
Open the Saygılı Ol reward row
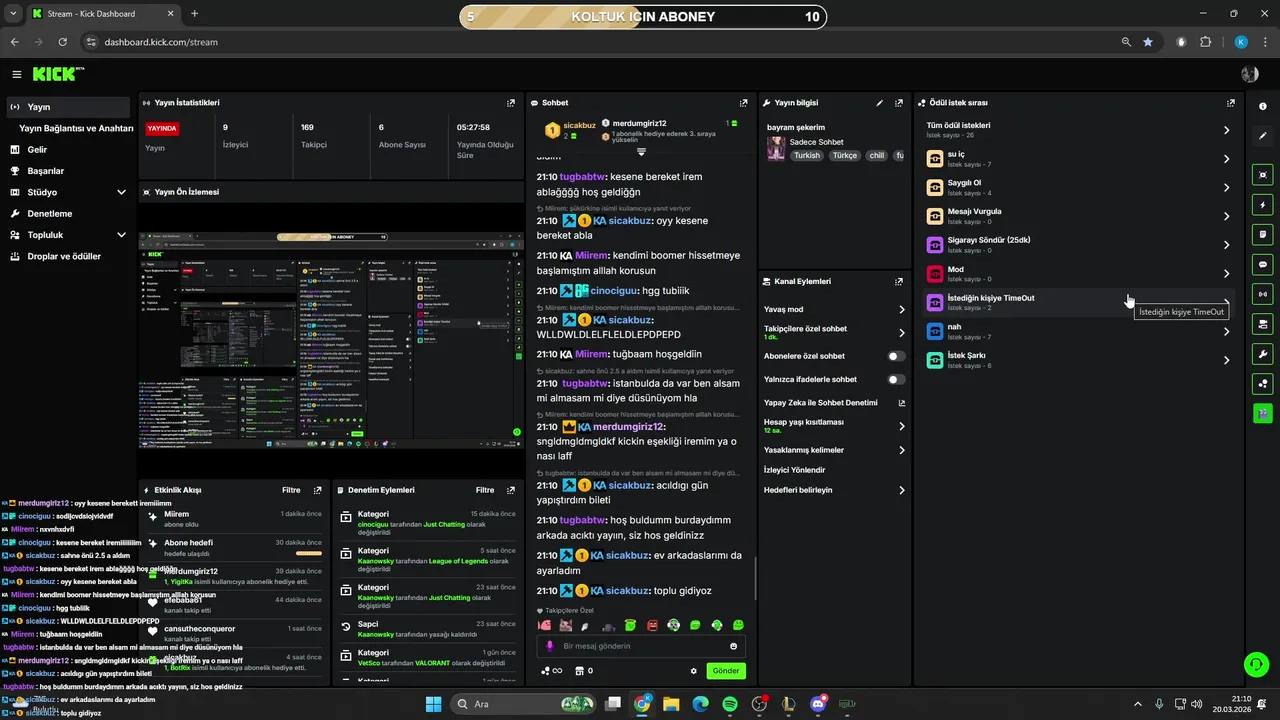point(1078,187)
